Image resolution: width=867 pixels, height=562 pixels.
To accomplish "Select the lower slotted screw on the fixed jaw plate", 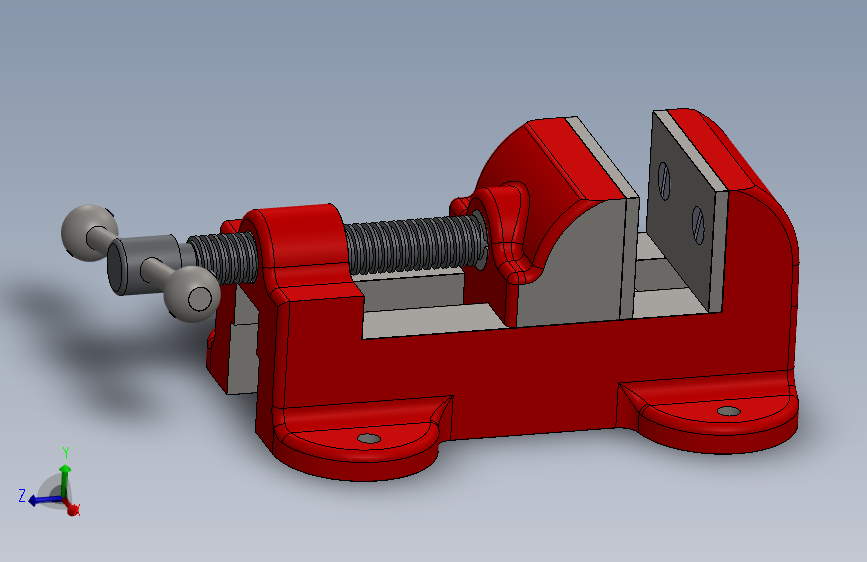I will [698, 225].
